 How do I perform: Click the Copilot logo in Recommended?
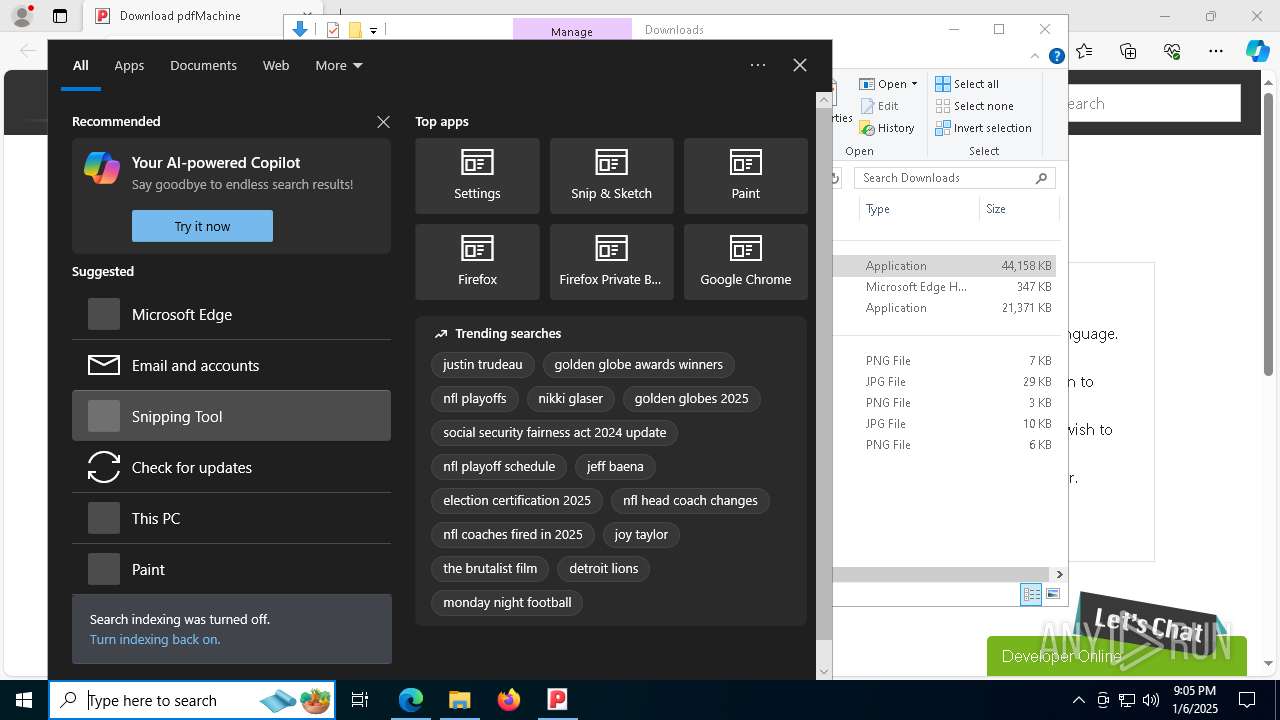click(102, 168)
